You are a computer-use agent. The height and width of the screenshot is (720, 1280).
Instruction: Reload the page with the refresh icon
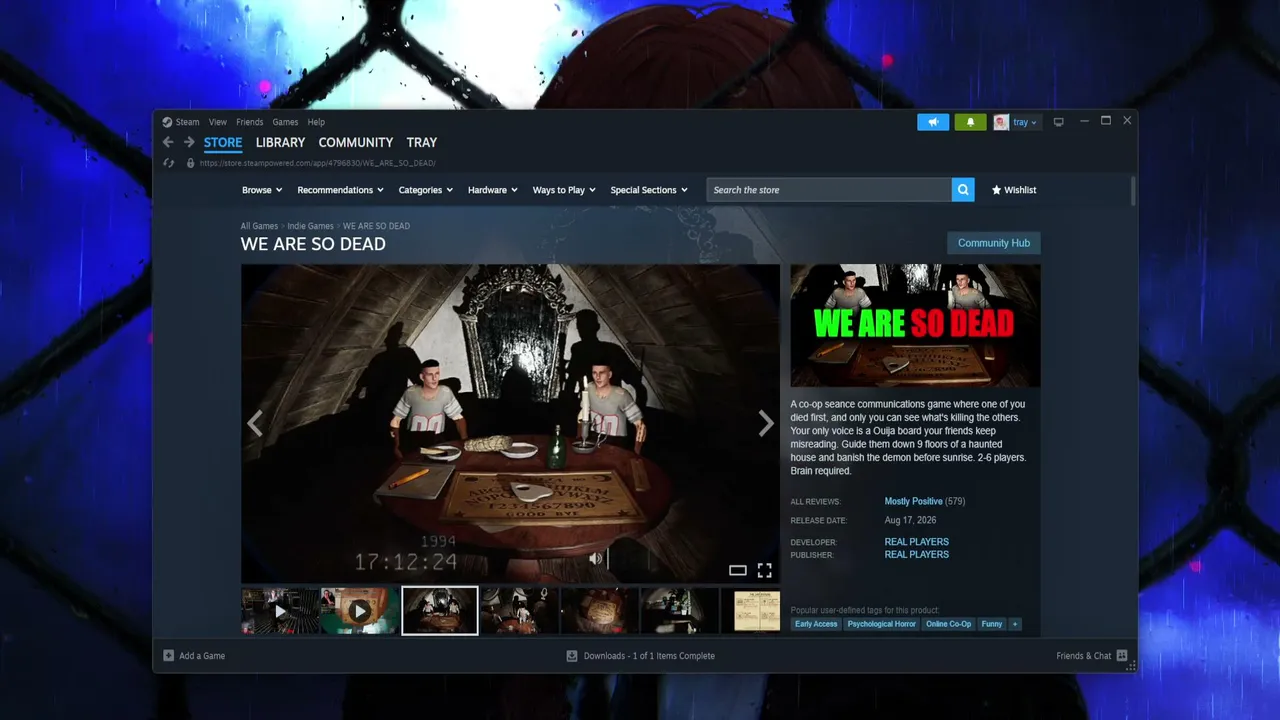click(168, 163)
